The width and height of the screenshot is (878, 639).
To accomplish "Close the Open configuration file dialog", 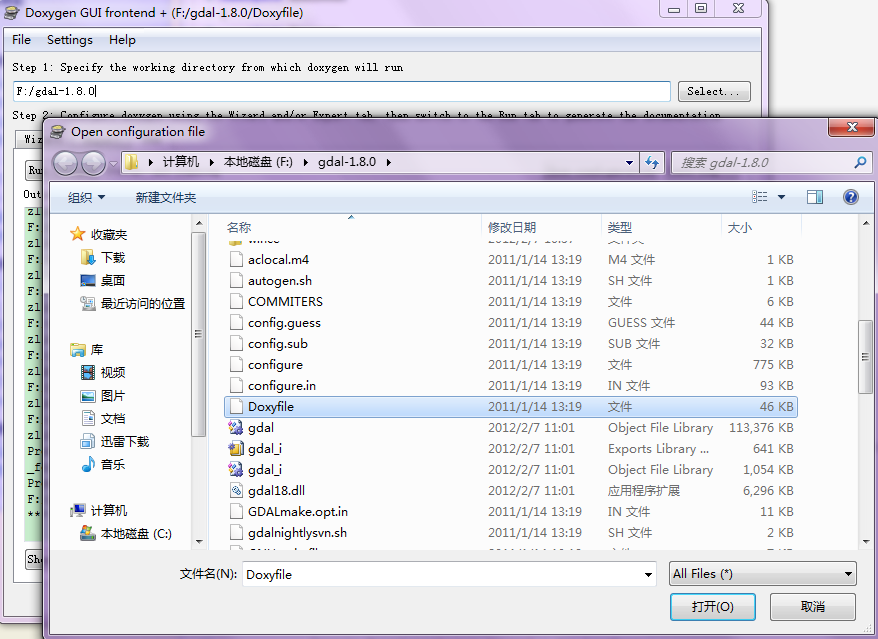I will (x=852, y=127).
